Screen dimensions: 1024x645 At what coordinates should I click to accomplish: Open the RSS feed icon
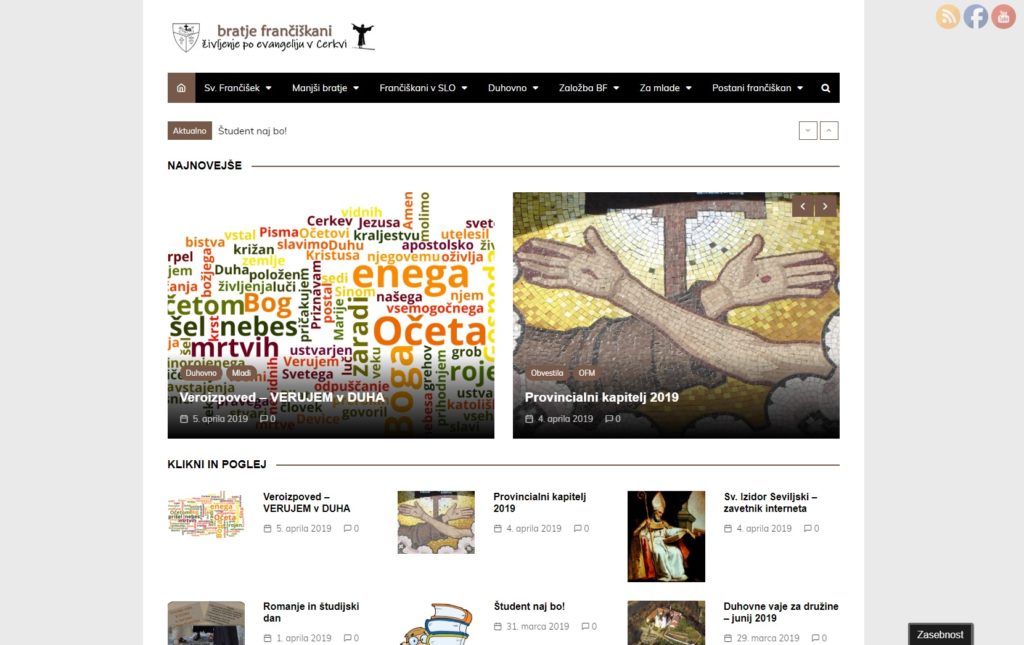point(948,16)
